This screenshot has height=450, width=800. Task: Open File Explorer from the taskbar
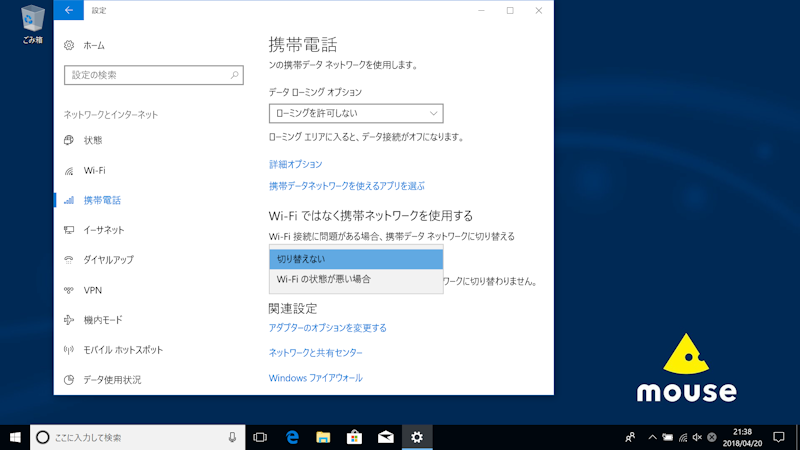[323, 437]
